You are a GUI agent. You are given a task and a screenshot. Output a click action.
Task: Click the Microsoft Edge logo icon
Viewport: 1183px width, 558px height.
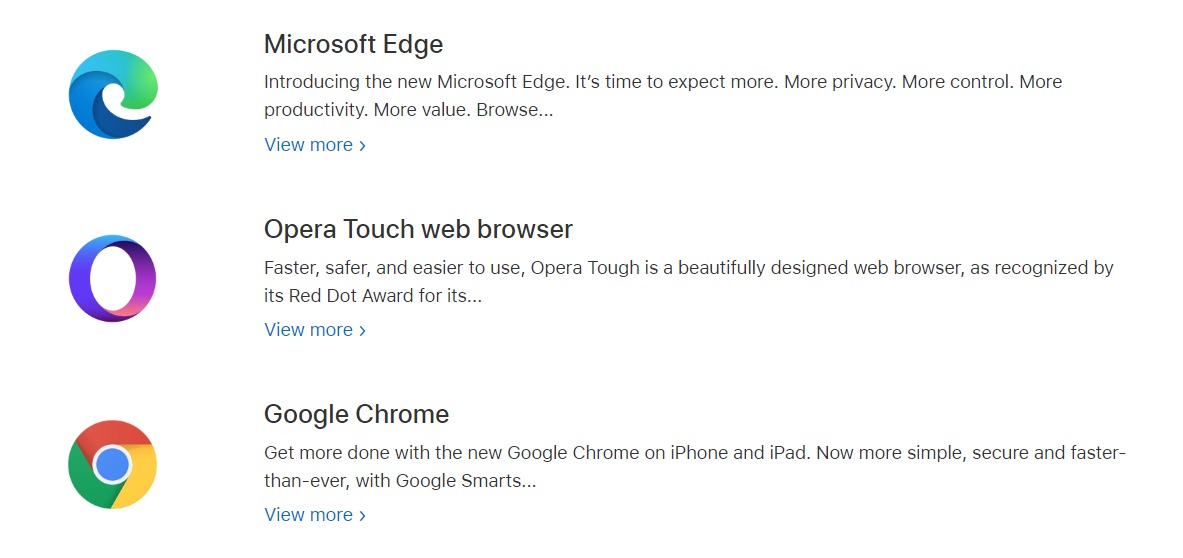click(113, 94)
